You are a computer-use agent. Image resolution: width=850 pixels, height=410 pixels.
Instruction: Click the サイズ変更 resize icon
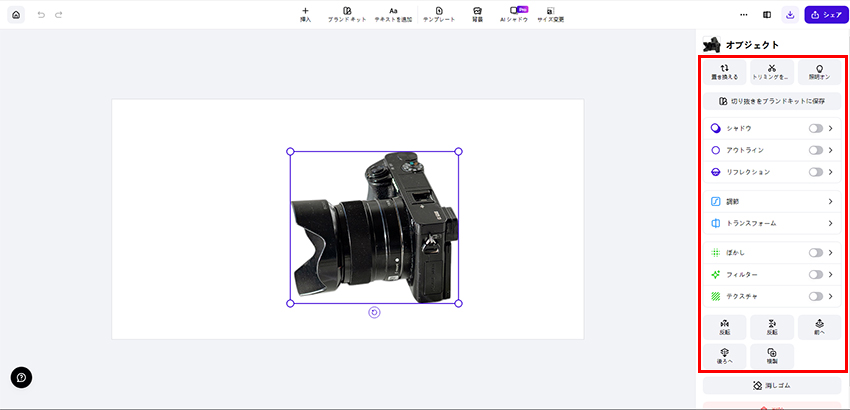550,11
